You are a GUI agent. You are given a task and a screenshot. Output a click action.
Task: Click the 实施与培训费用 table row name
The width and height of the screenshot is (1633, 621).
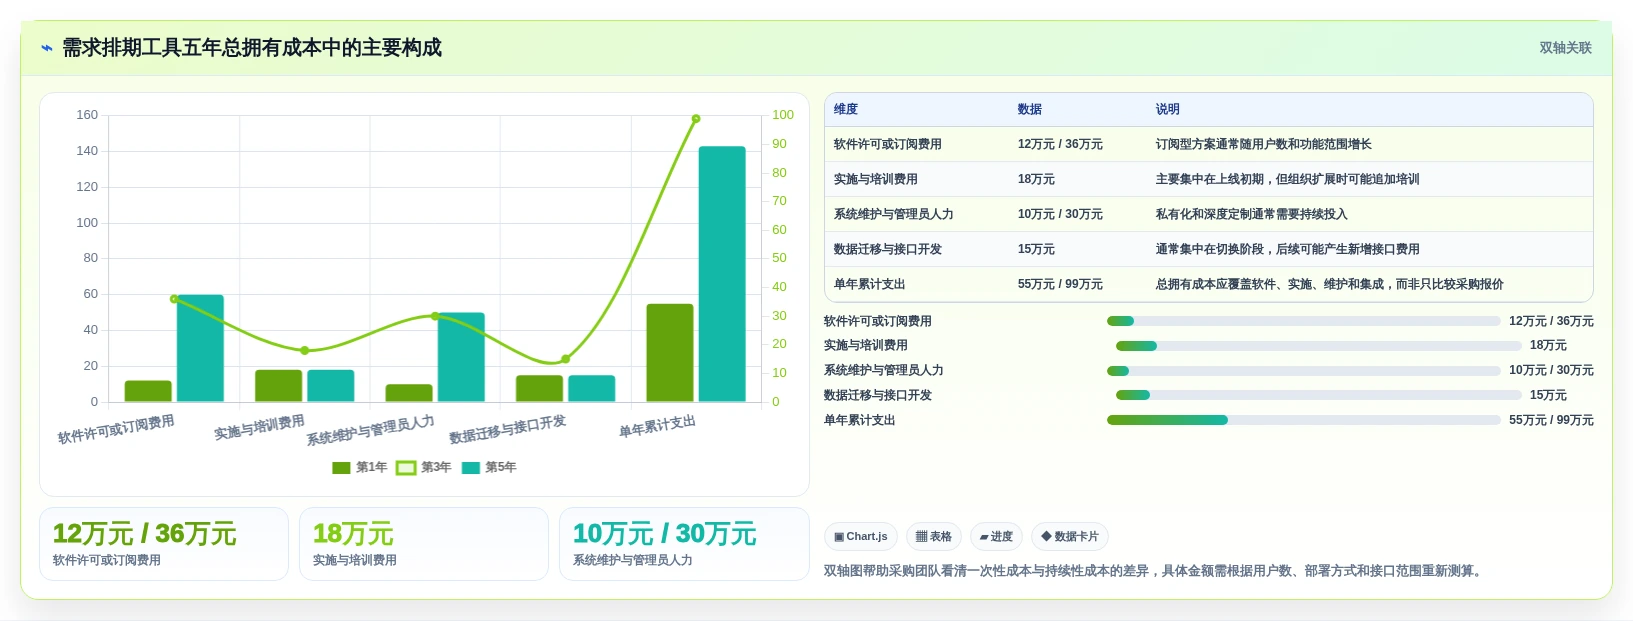pos(876,179)
